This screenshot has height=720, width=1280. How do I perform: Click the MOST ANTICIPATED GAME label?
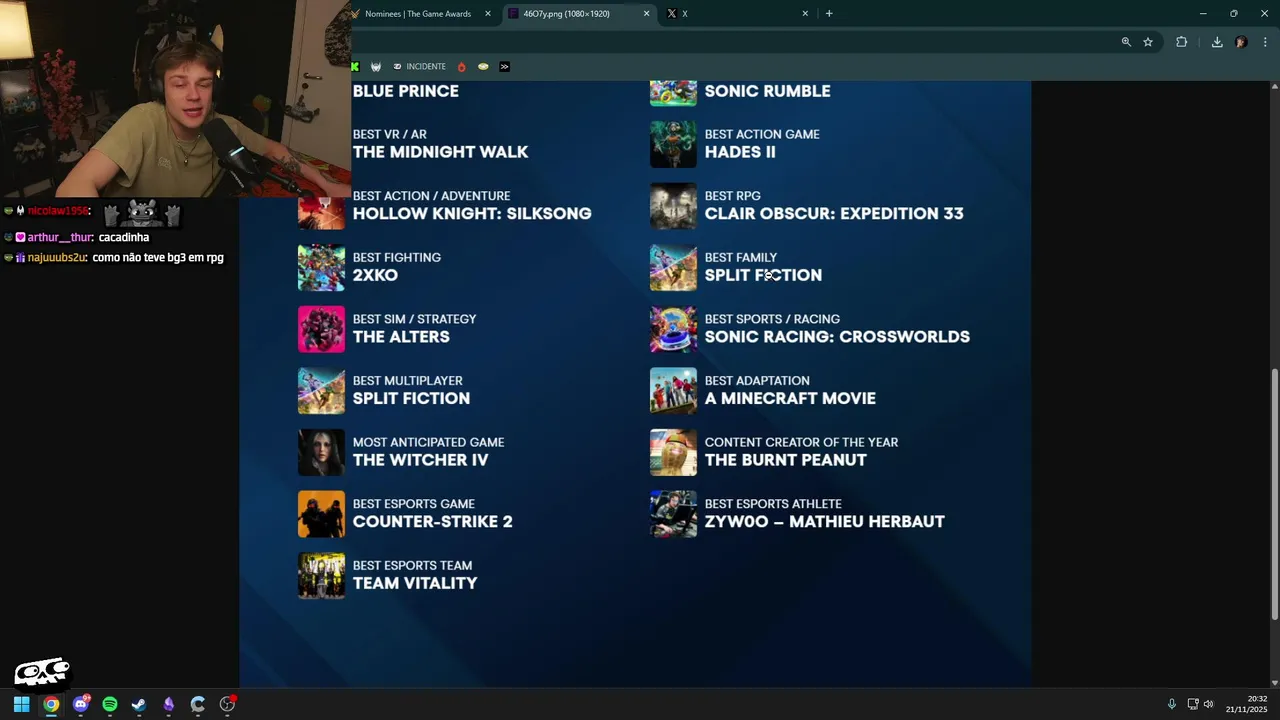click(x=428, y=442)
